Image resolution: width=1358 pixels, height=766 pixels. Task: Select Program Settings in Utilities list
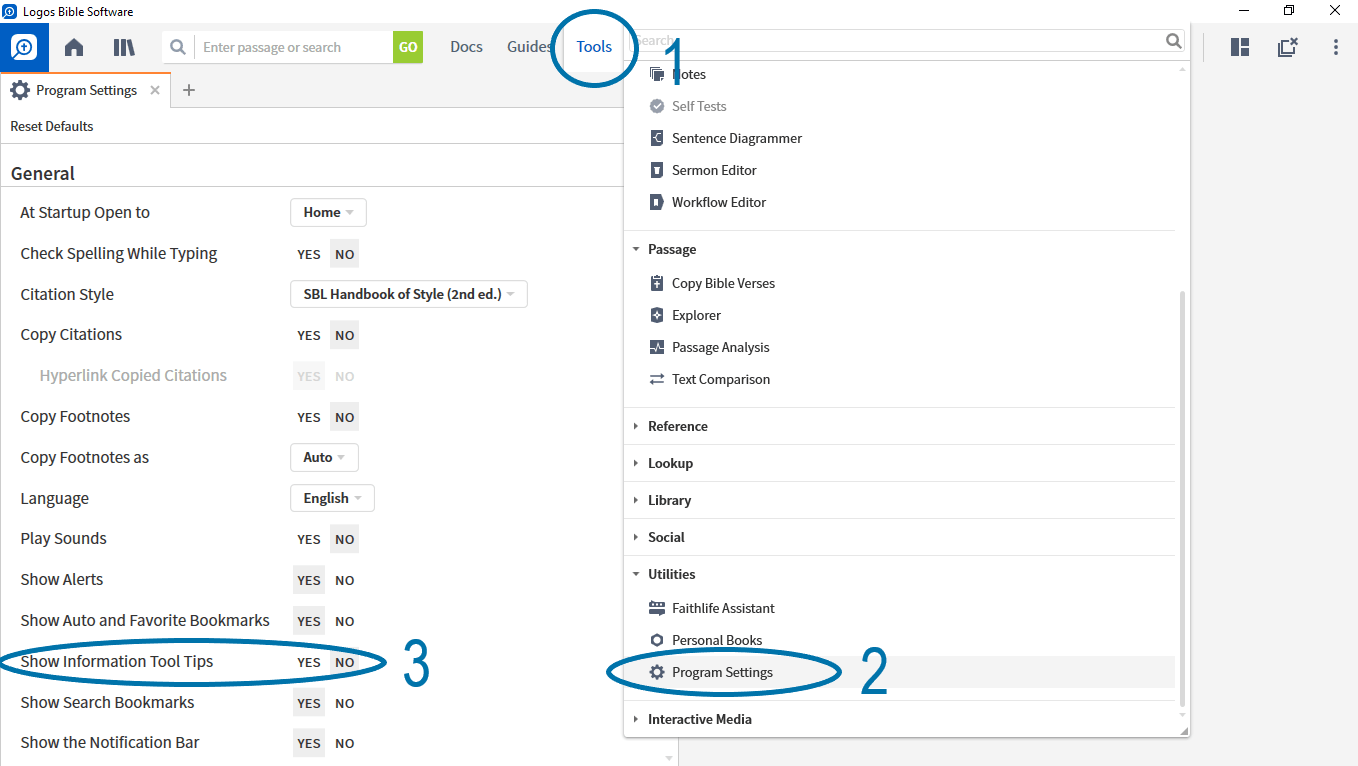coord(722,672)
